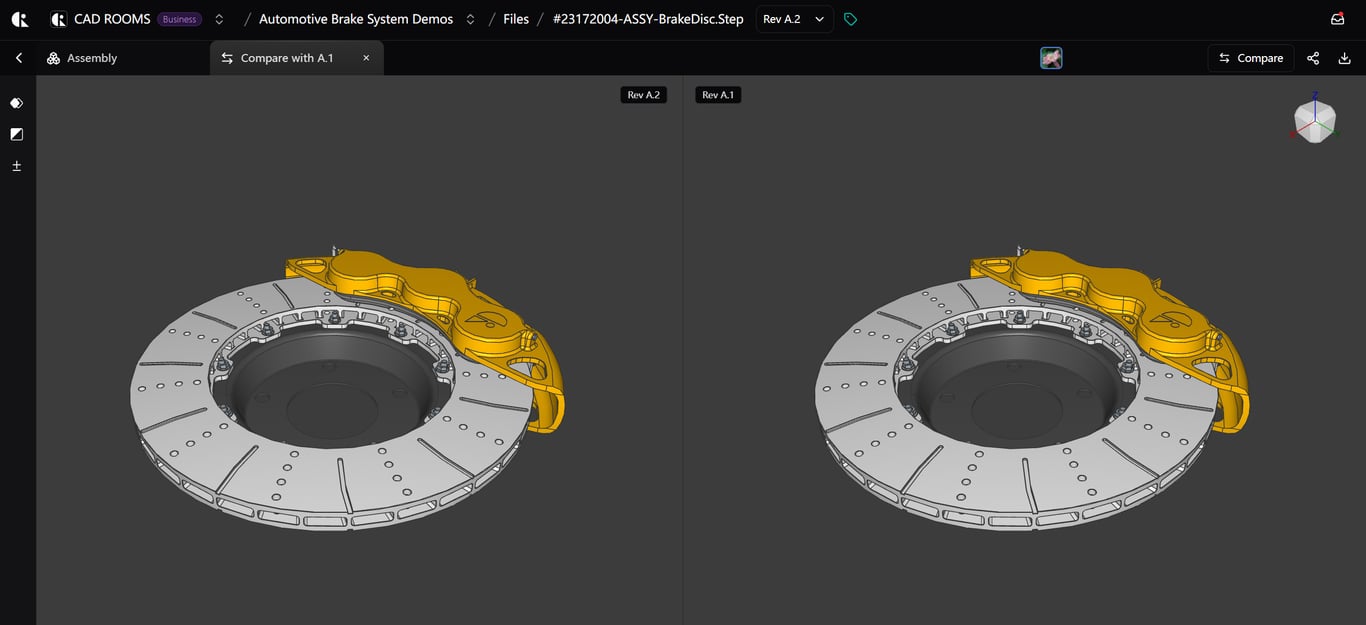The image size is (1366, 625).
Task: Click the XYZ orientation cube
Action: [x=1314, y=120]
